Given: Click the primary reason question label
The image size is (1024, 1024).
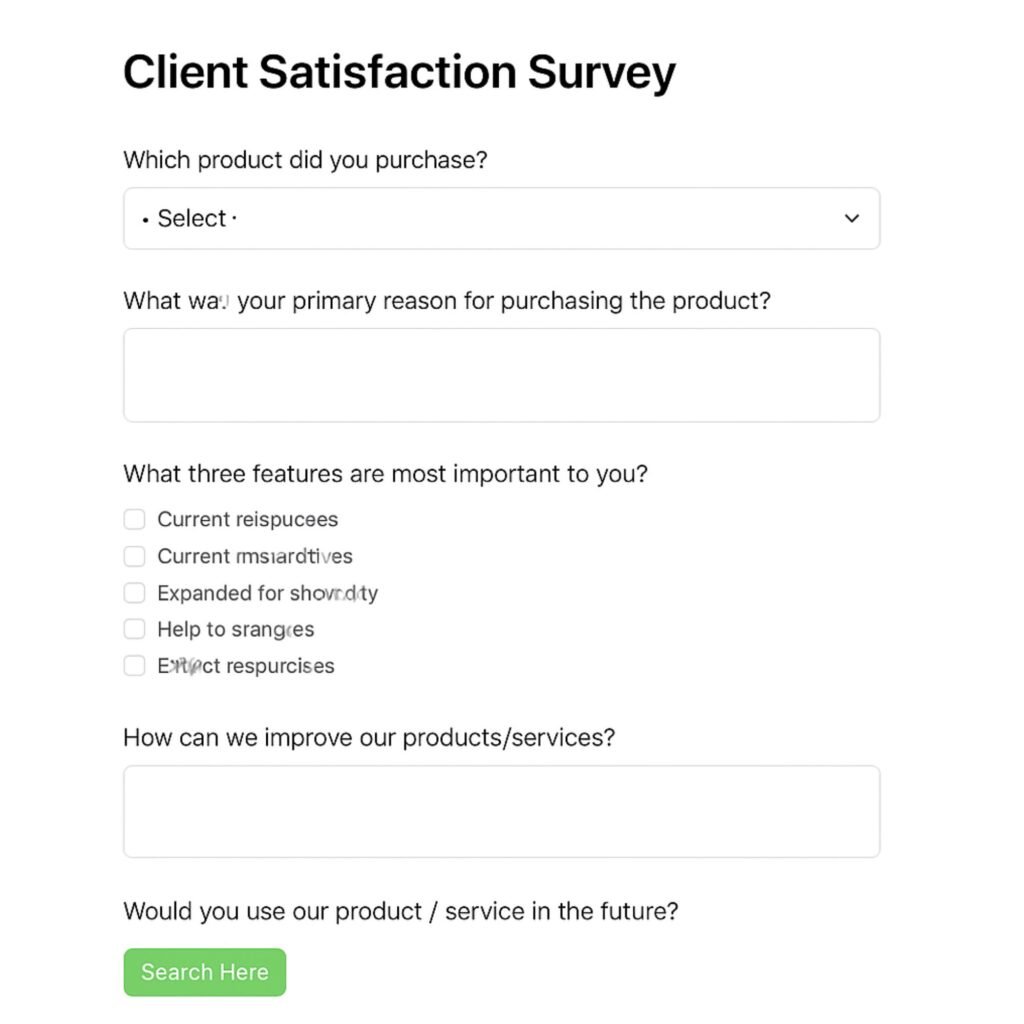Looking at the screenshot, I should pos(447,300).
